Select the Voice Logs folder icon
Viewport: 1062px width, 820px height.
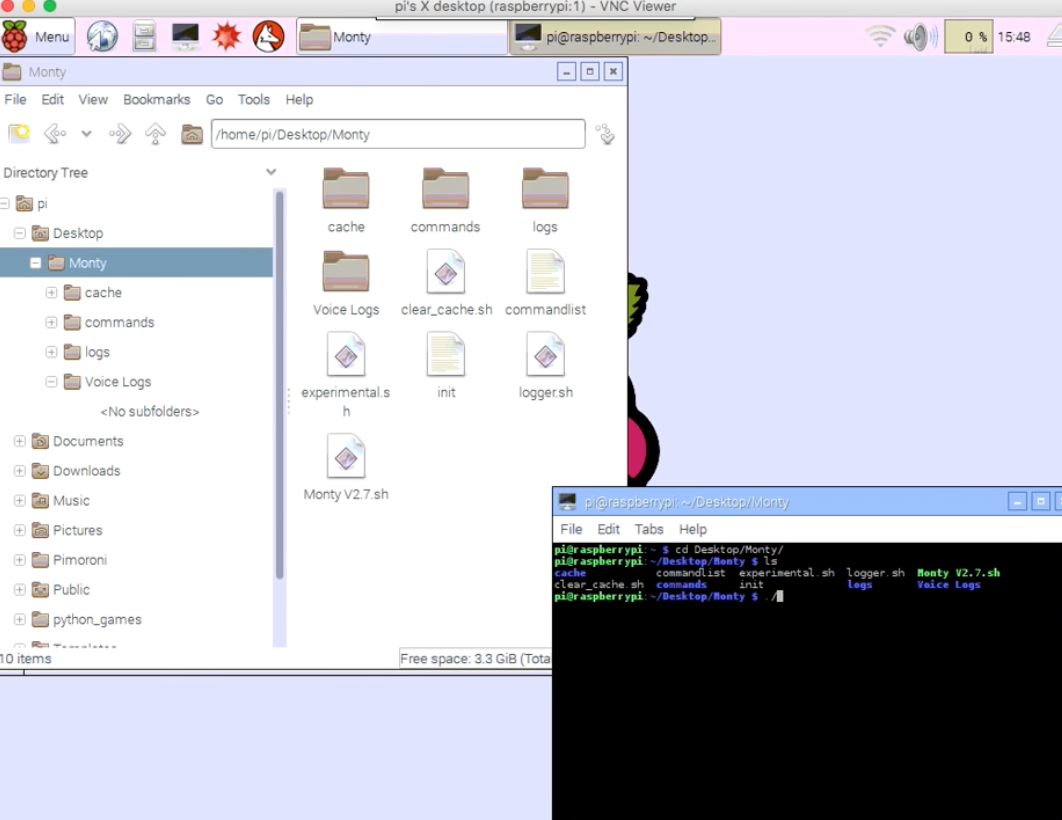coord(346,272)
